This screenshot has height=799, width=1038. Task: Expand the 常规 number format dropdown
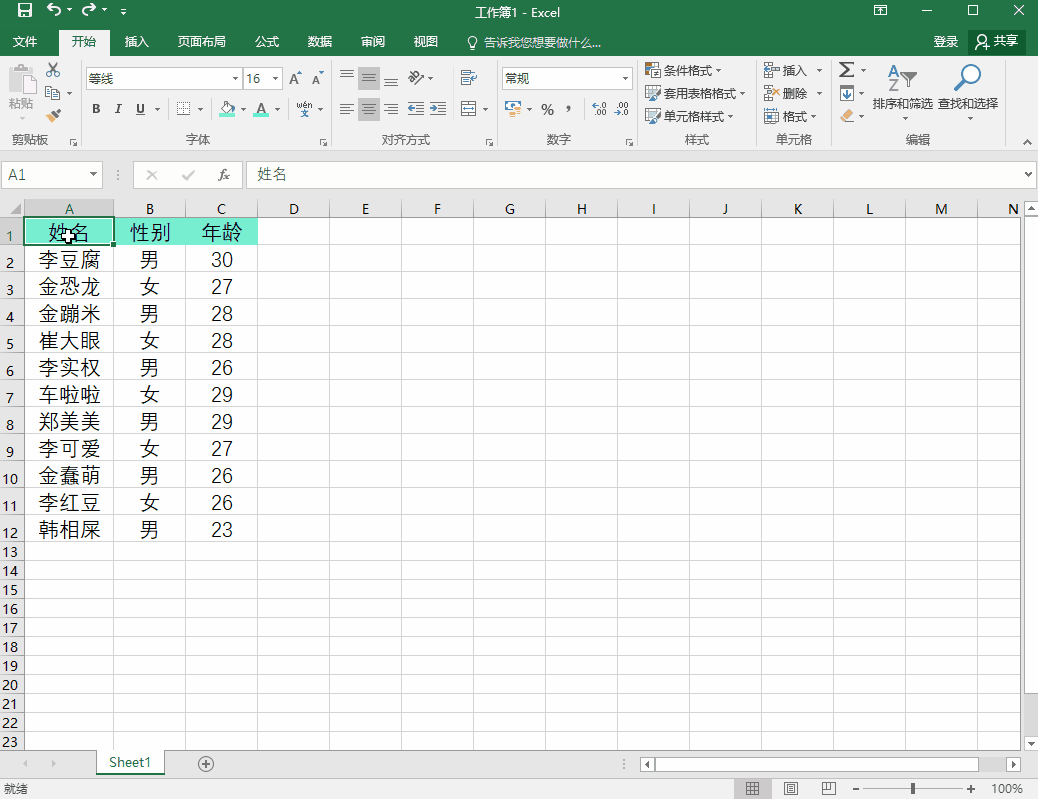point(626,79)
